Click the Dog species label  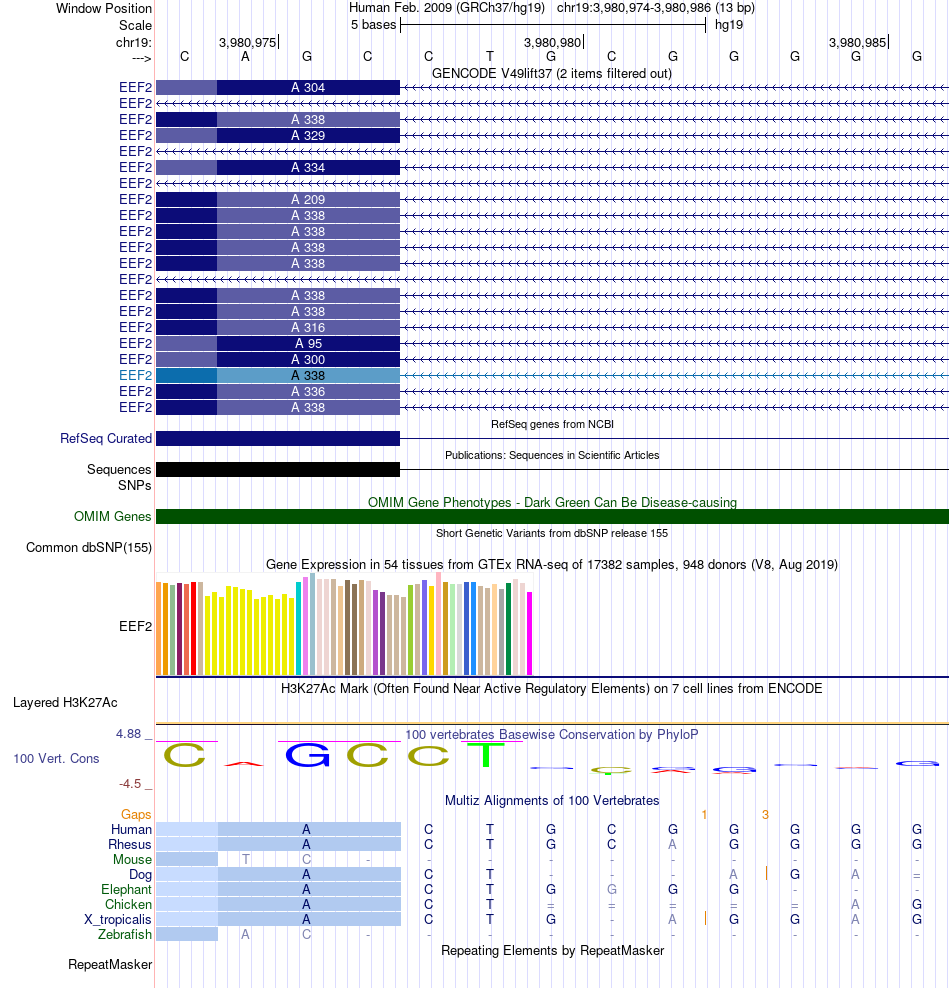pos(140,875)
